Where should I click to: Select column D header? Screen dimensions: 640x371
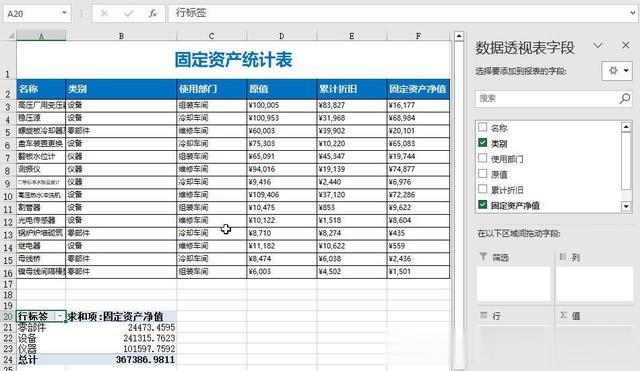(282, 36)
